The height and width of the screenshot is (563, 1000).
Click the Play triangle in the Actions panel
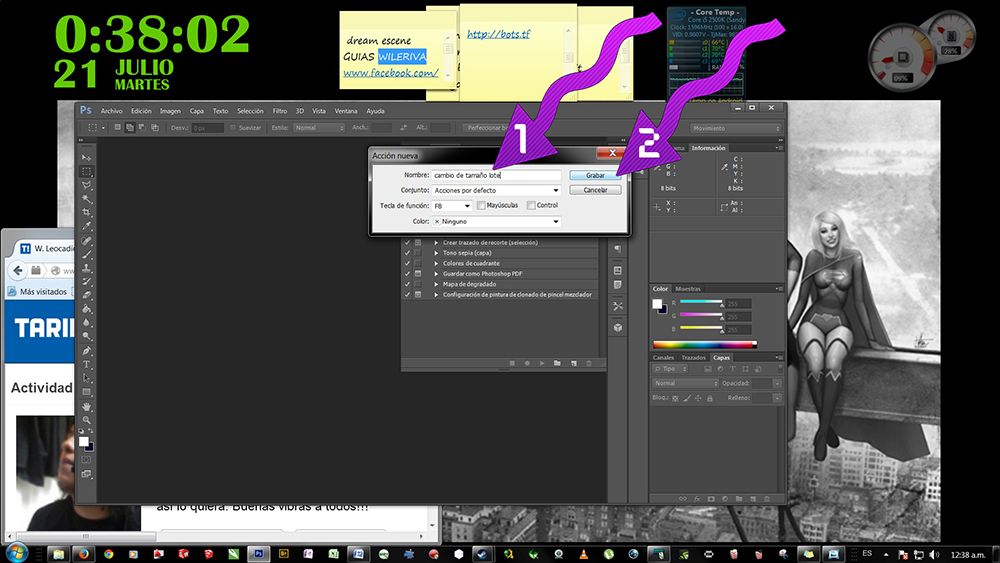coord(542,363)
